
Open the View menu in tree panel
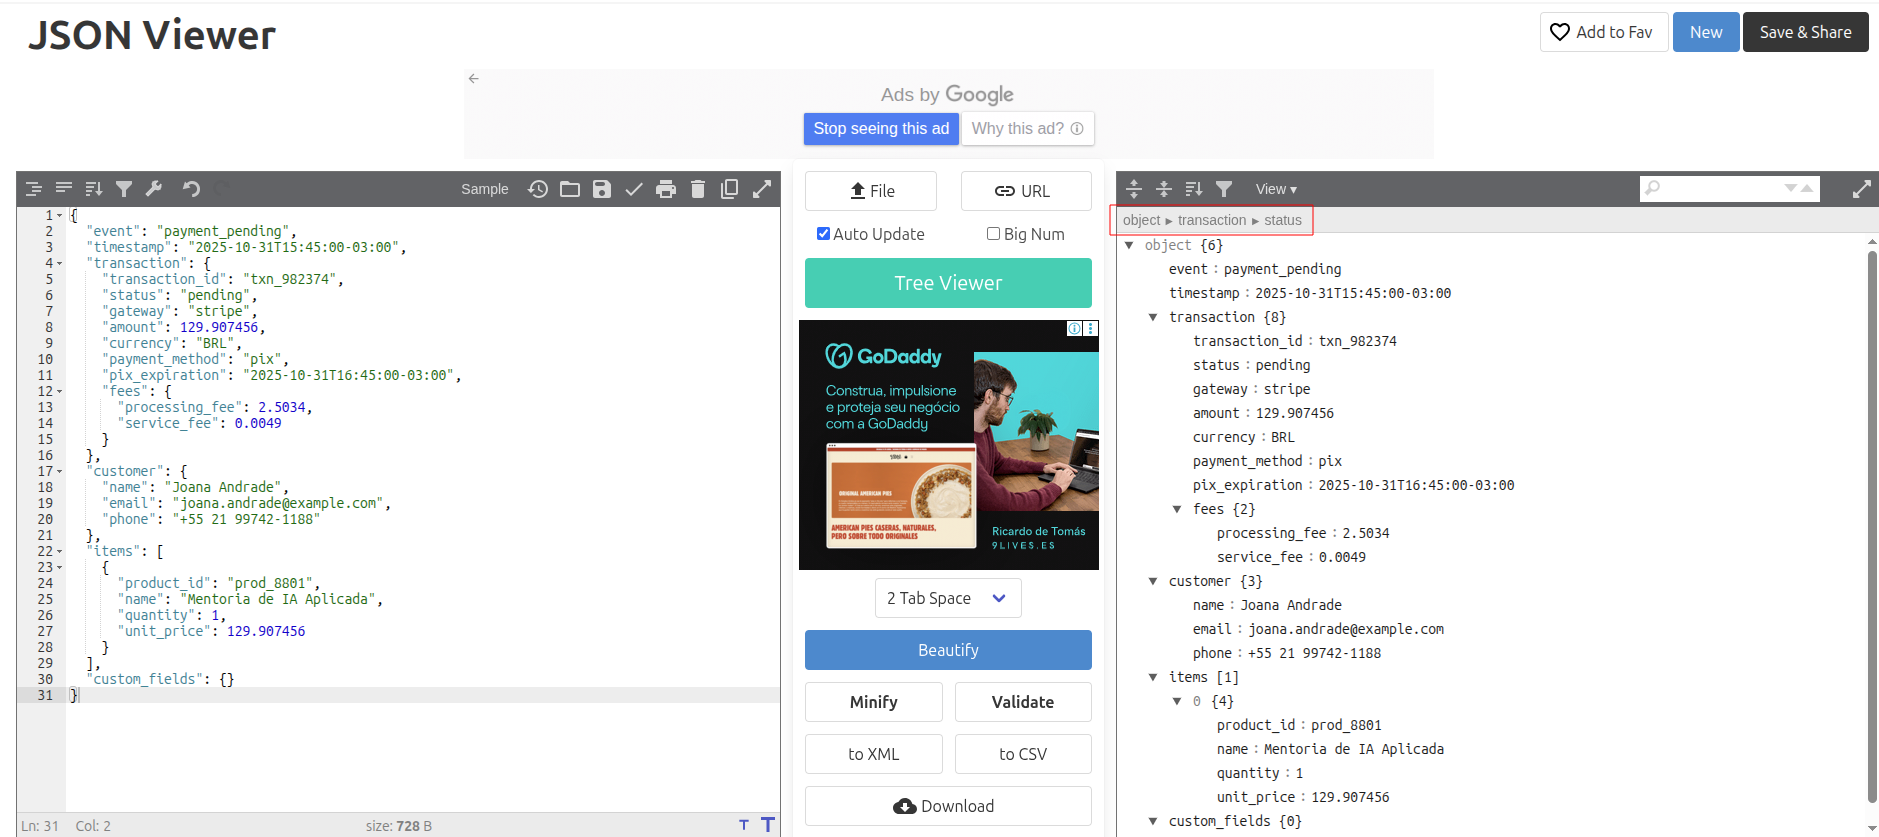pos(1276,189)
